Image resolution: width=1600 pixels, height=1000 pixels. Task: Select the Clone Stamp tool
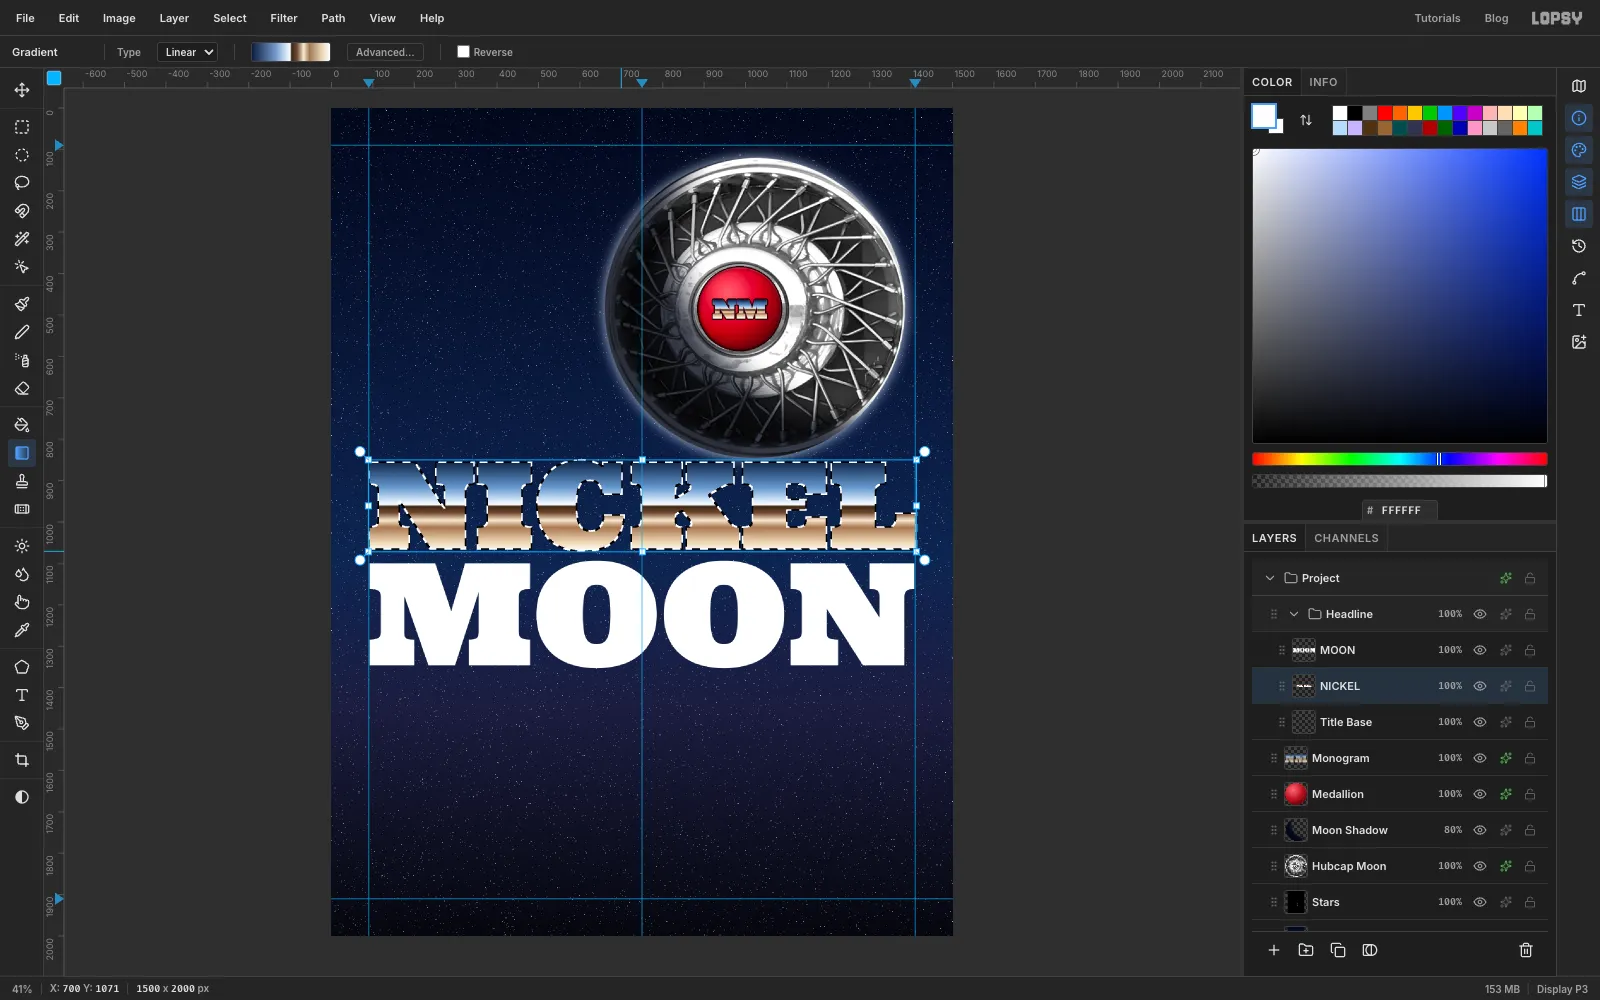22,481
